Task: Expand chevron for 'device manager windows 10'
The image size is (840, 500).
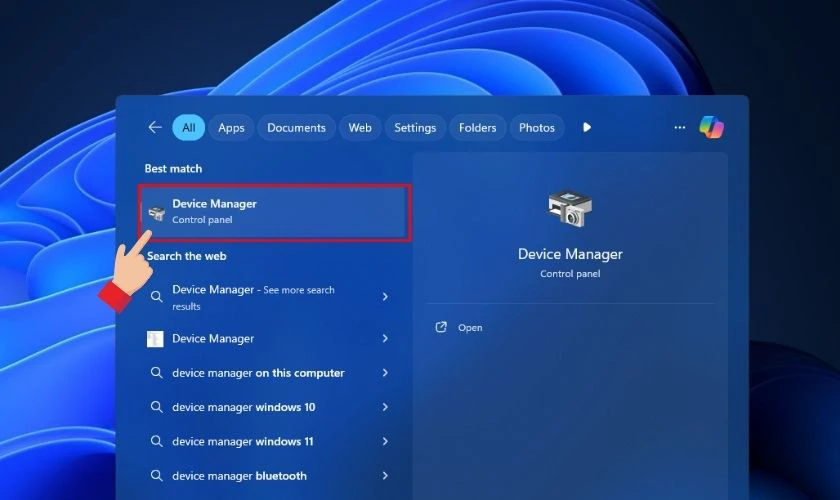Action: (385, 407)
